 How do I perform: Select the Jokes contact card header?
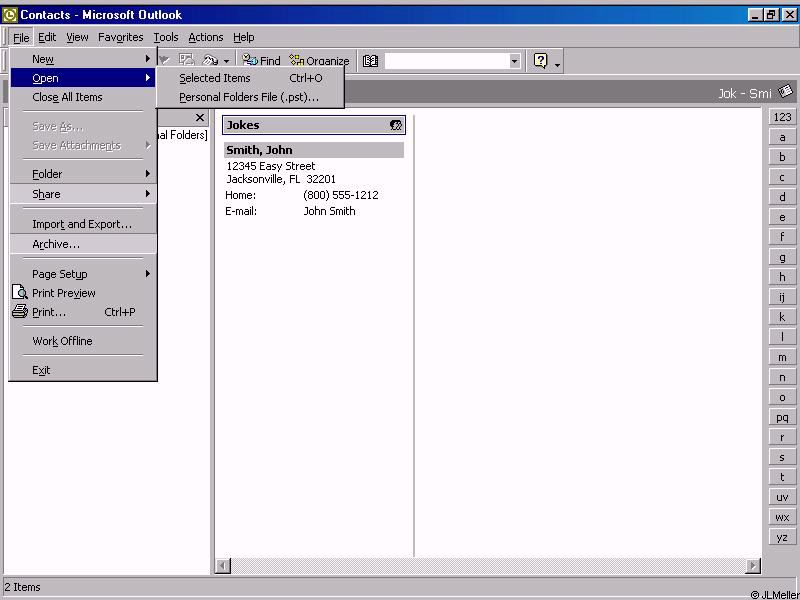[x=314, y=125]
